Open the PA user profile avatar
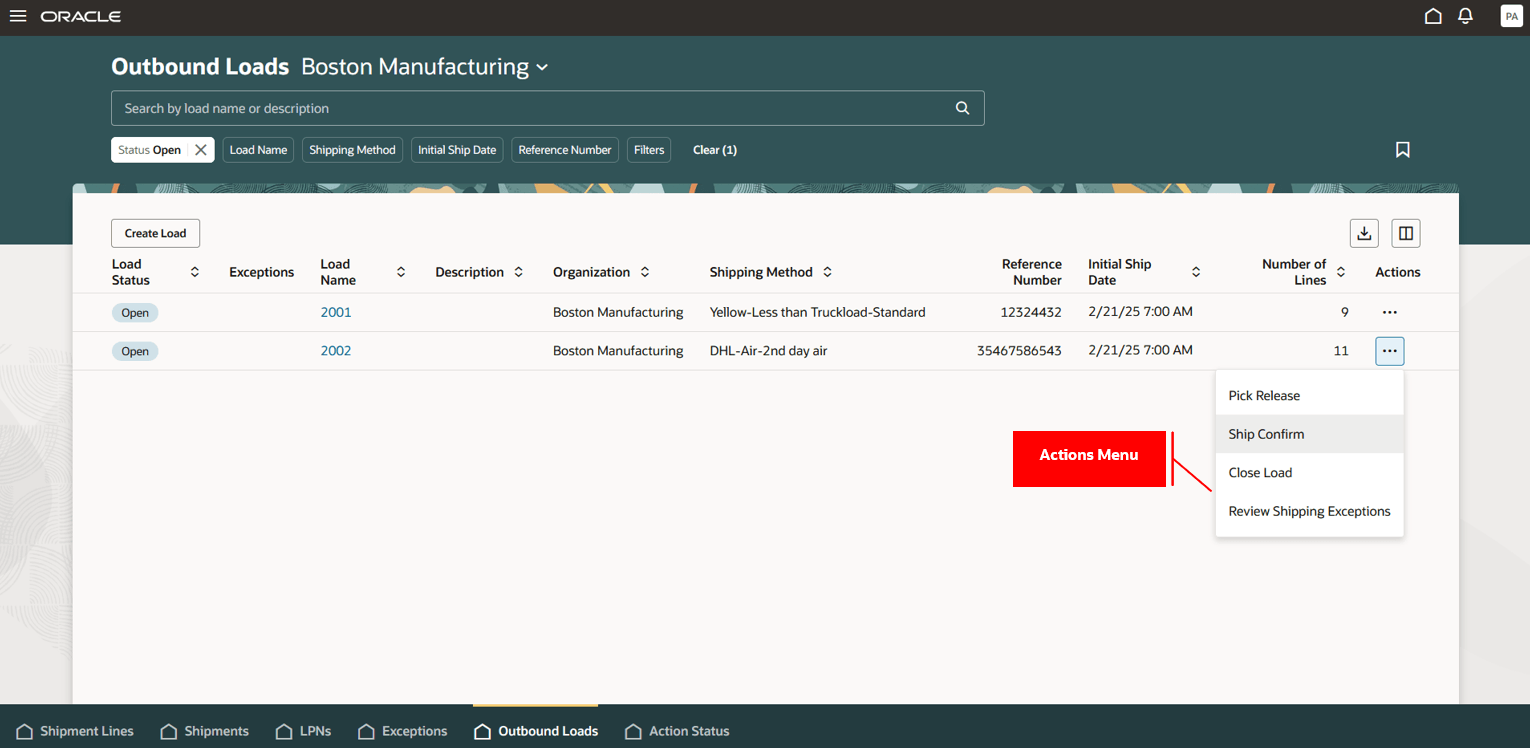The height and width of the screenshot is (748, 1530). coord(1511,16)
